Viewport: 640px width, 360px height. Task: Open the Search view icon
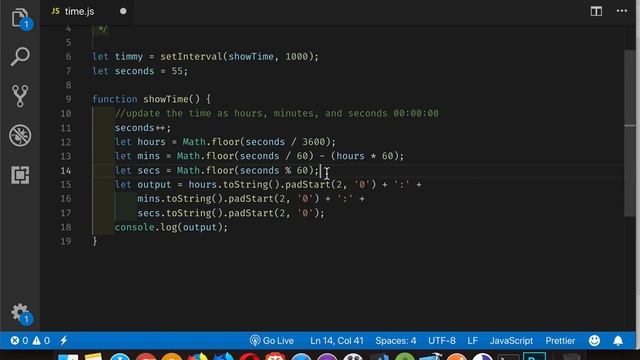coord(20,56)
